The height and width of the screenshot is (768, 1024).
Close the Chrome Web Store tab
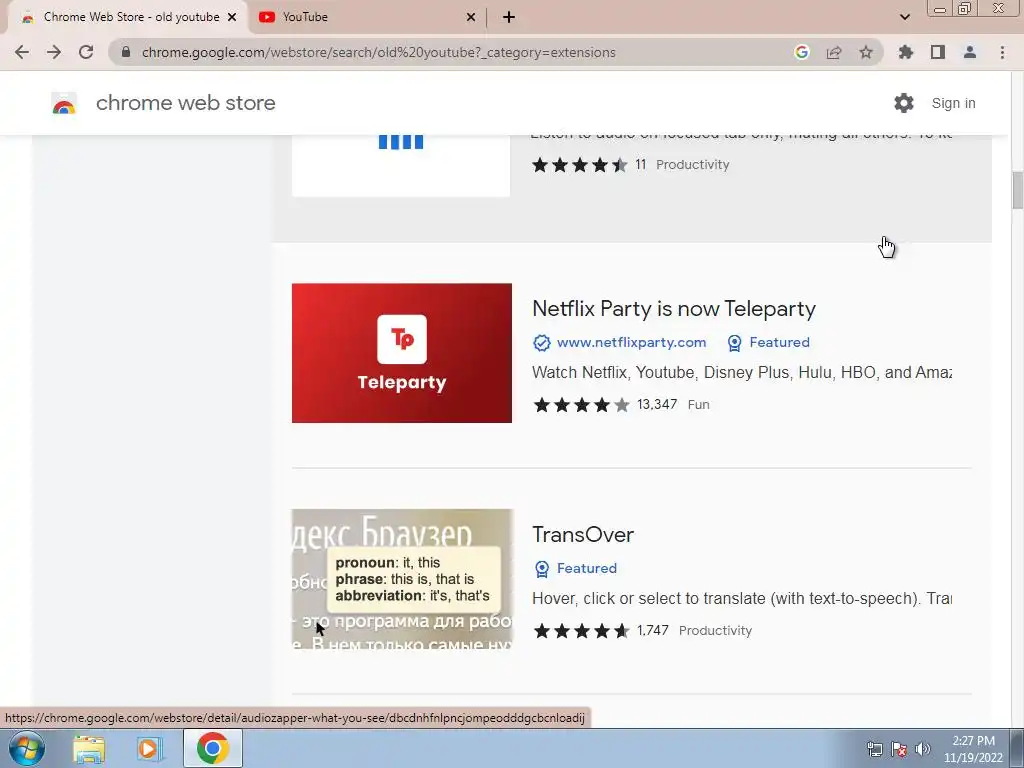pyautogui.click(x=232, y=17)
